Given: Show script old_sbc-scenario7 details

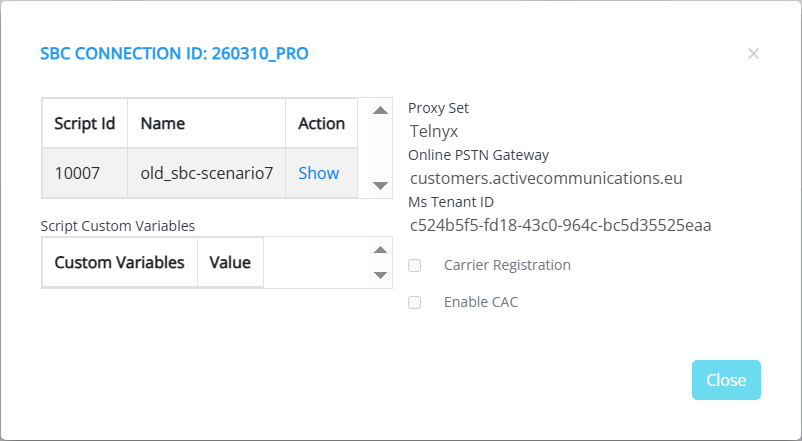Looking at the screenshot, I should pyautogui.click(x=319, y=173).
